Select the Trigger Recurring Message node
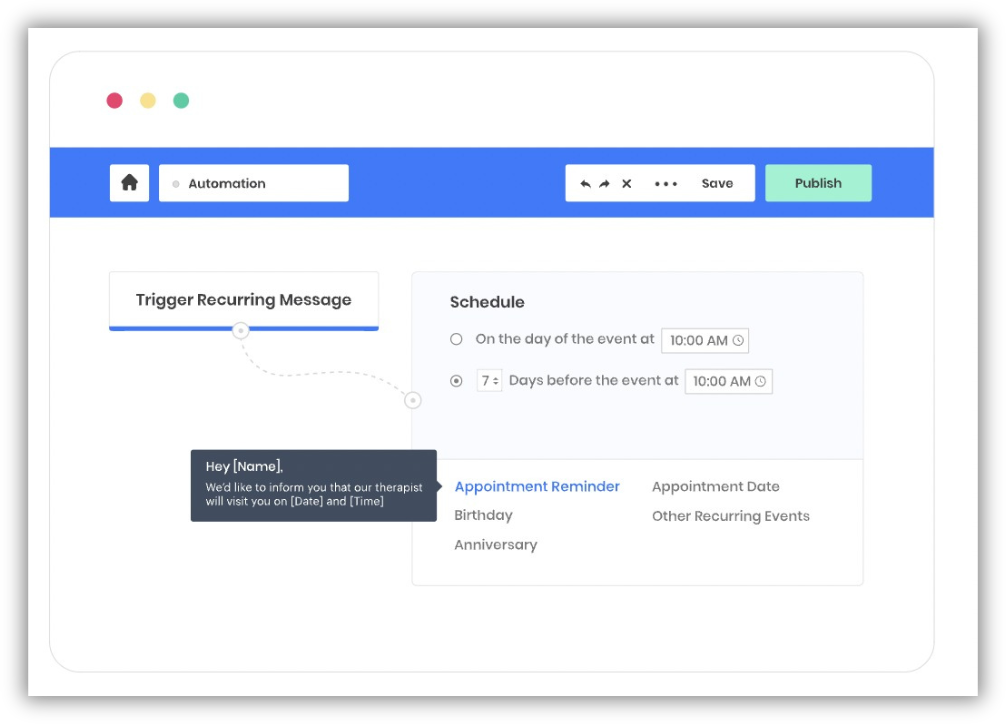 pos(244,300)
